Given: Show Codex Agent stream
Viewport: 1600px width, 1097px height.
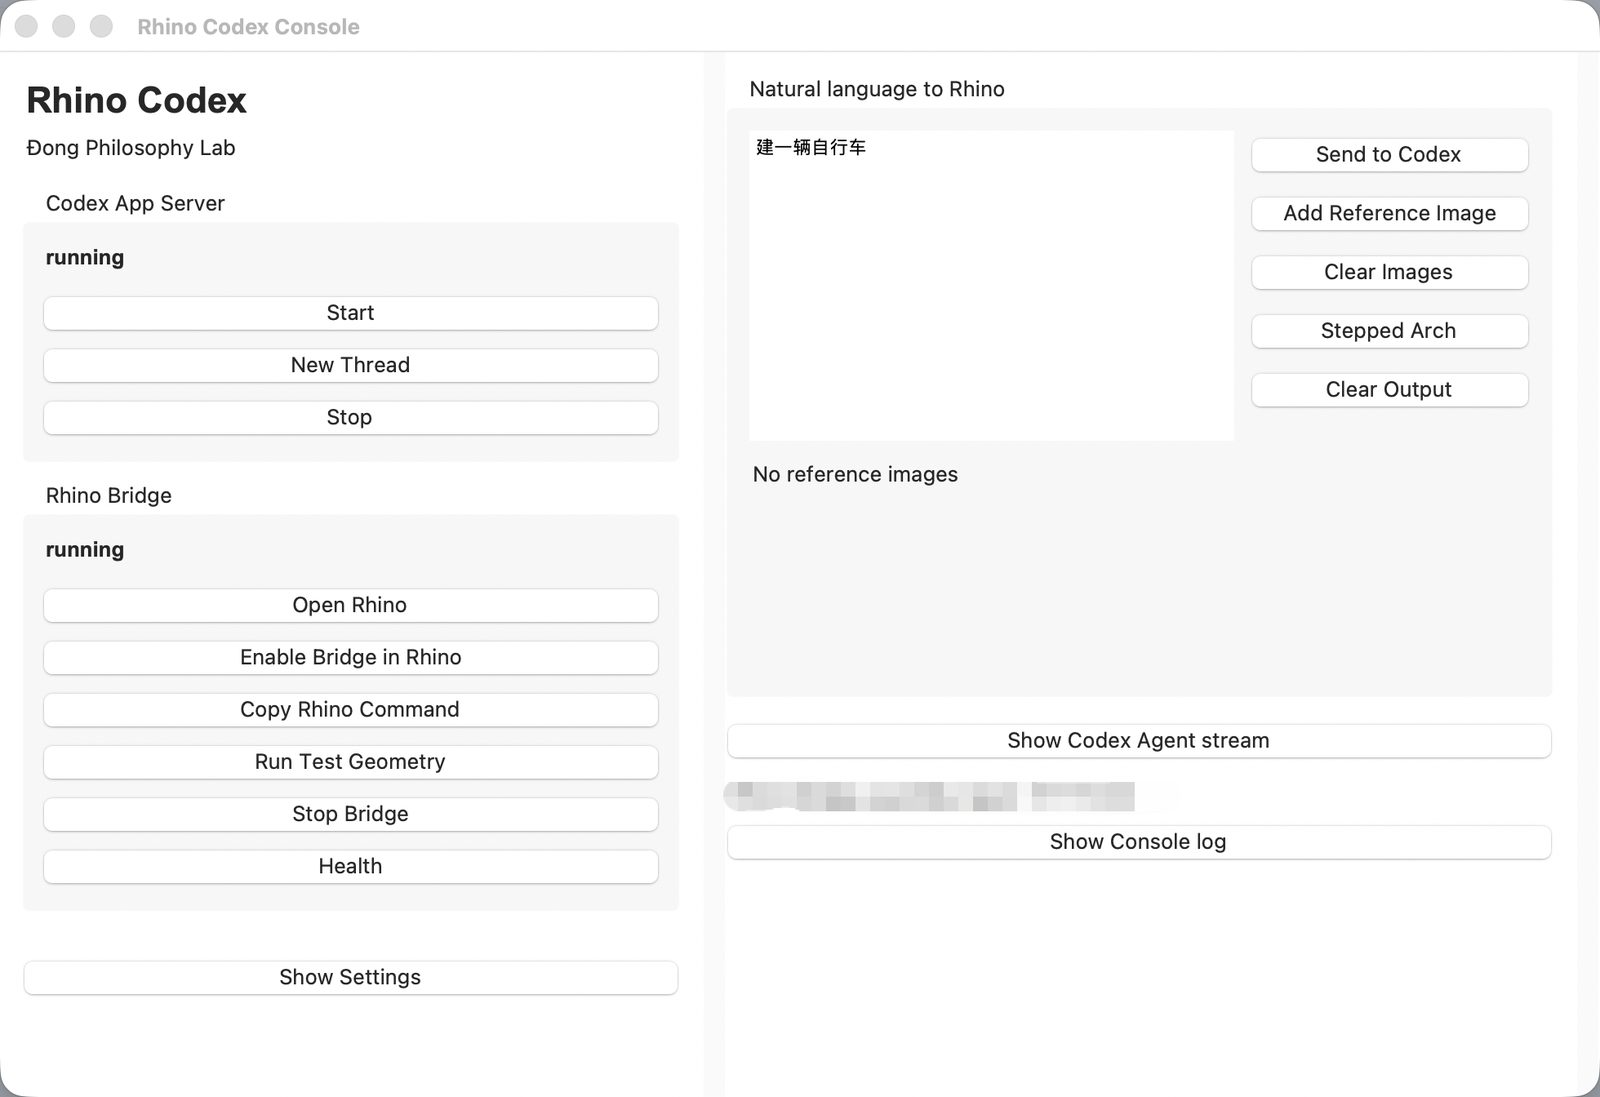Looking at the screenshot, I should [x=1139, y=741].
